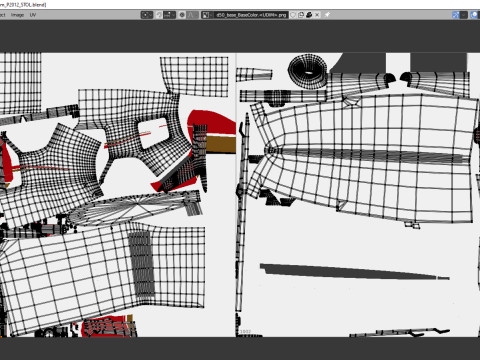Image resolution: width=480 pixels, height=360 pixels.
Task: Toggle the image pin icon
Action: 327,15
